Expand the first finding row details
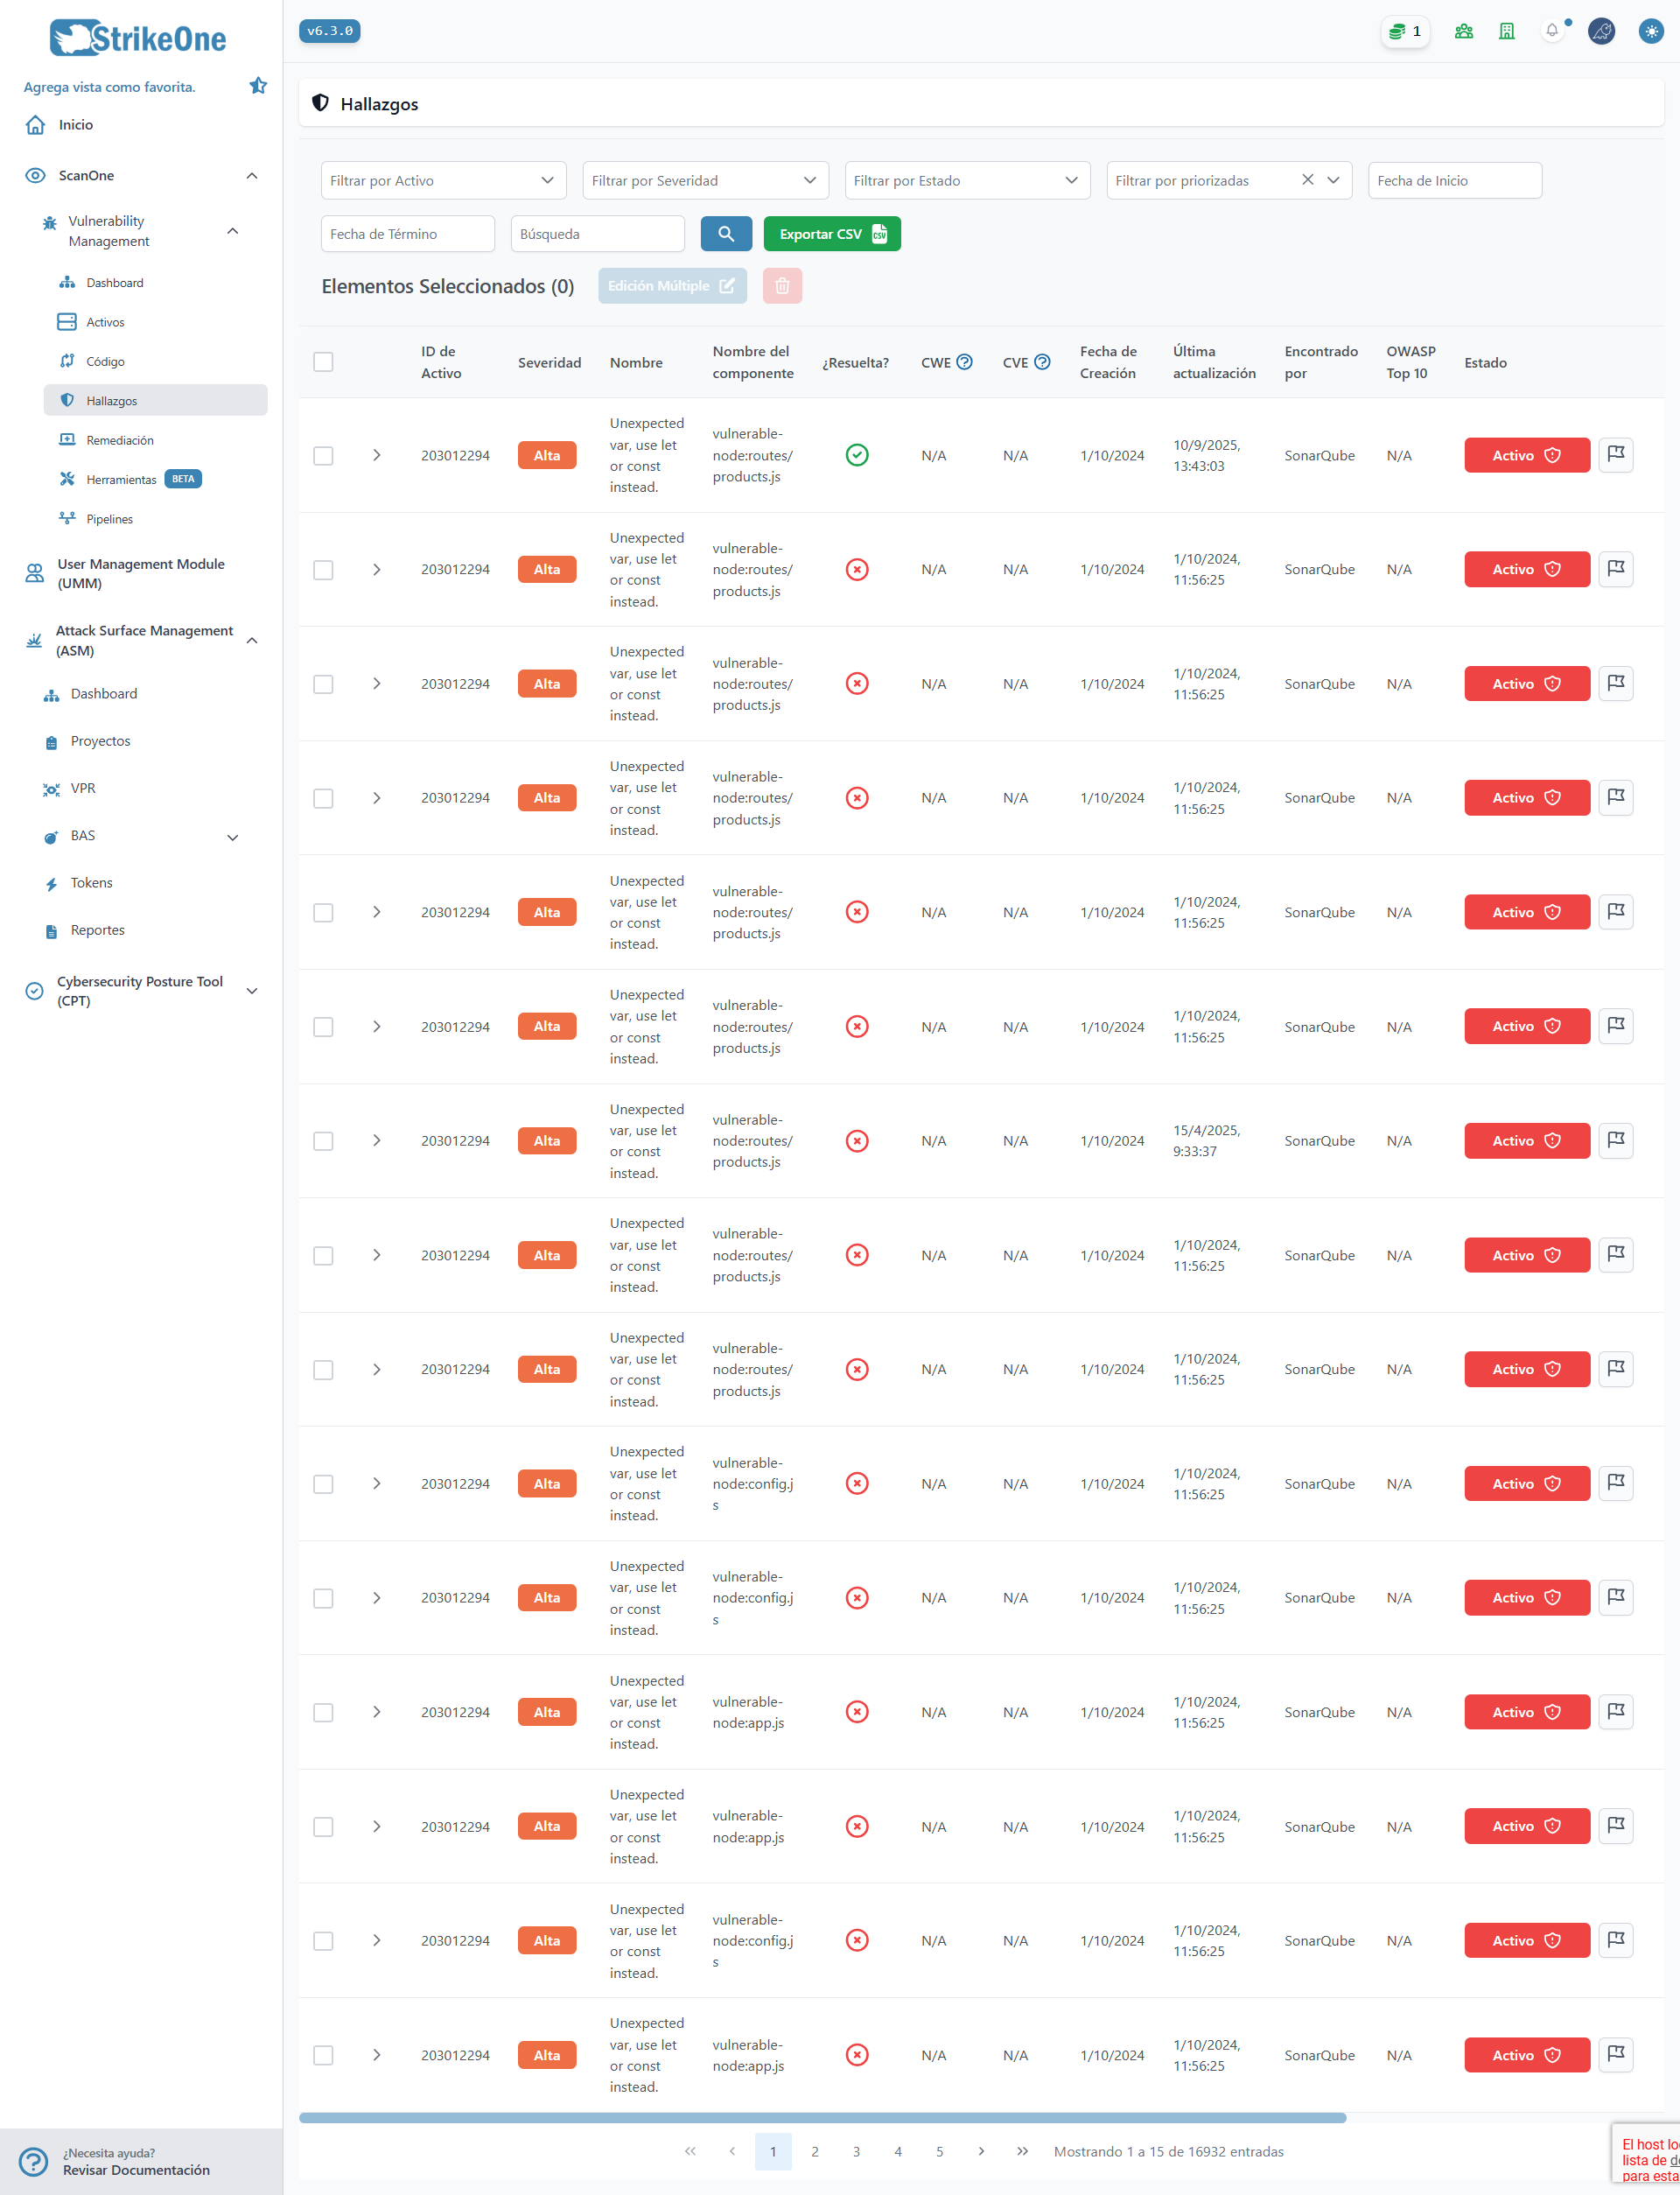Image resolution: width=1680 pixels, height=2195 pixels. (377, 455)
